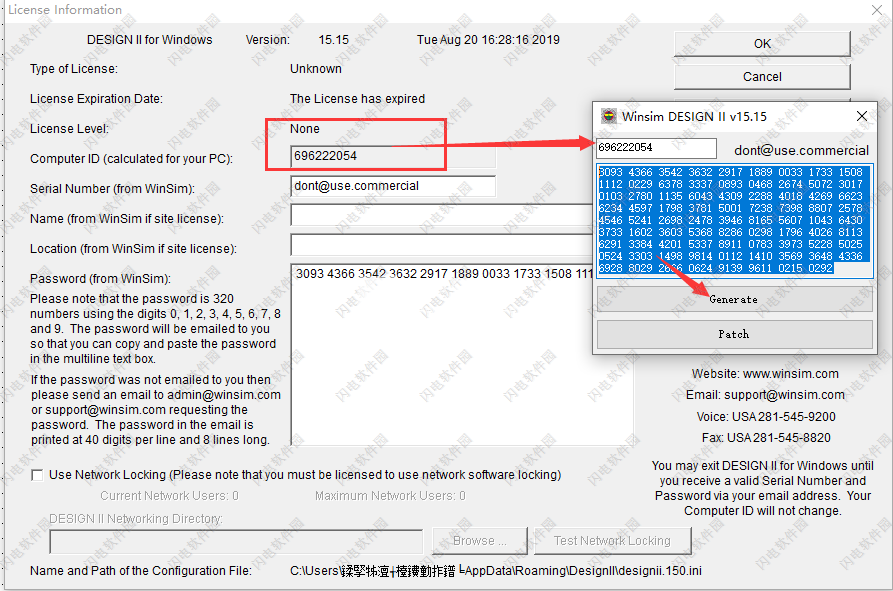This screenshot has height=591, width=893.
Task: Click the 'Type of License:' label
Action: pos(74,69)
